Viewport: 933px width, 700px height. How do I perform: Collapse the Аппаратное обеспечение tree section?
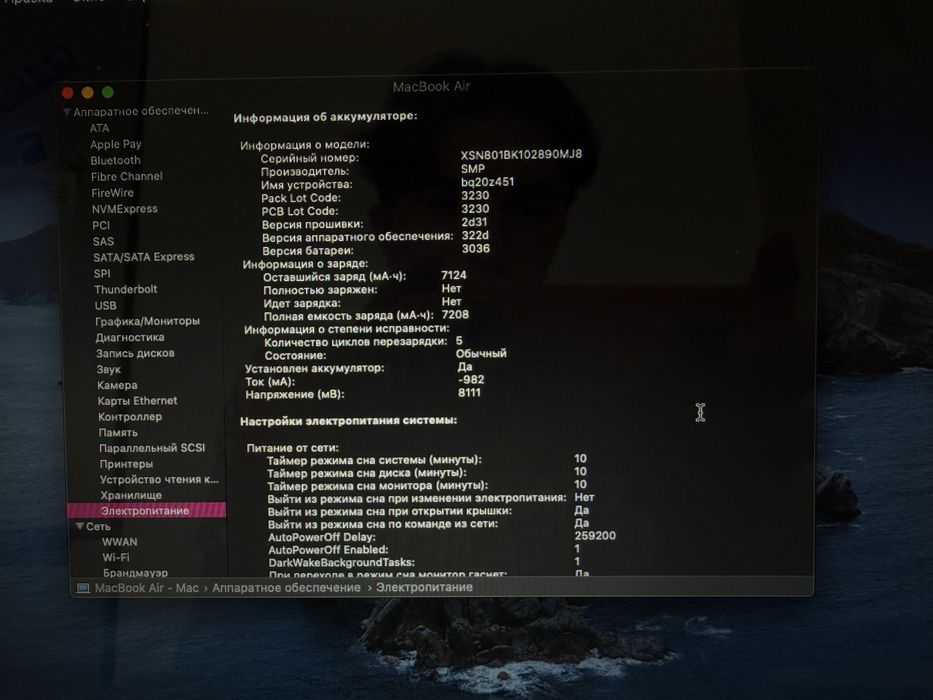click(67, 112)
